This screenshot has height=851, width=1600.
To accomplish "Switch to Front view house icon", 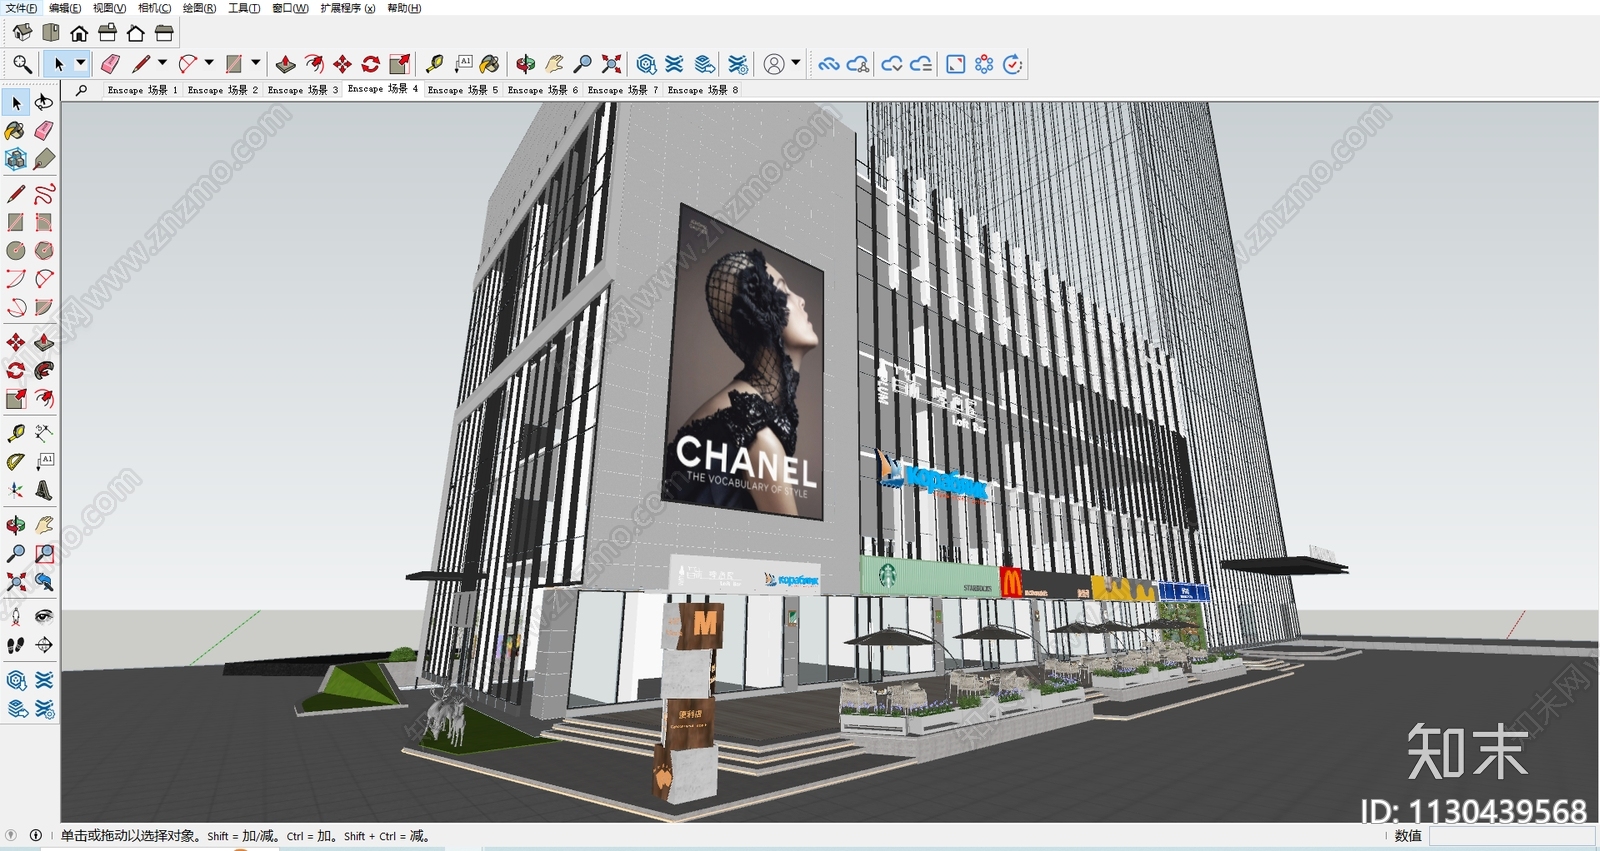I will pos(79,32).
